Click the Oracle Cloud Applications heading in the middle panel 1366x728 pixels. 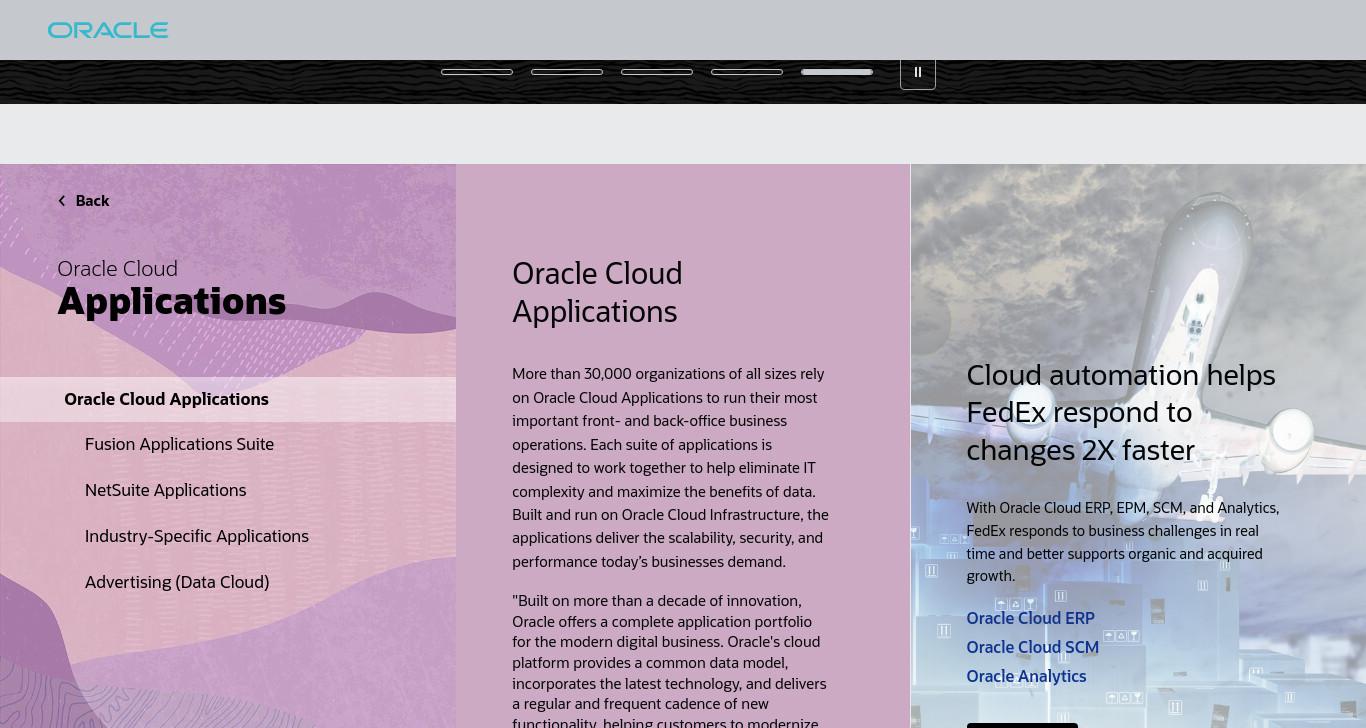[597, 292]
